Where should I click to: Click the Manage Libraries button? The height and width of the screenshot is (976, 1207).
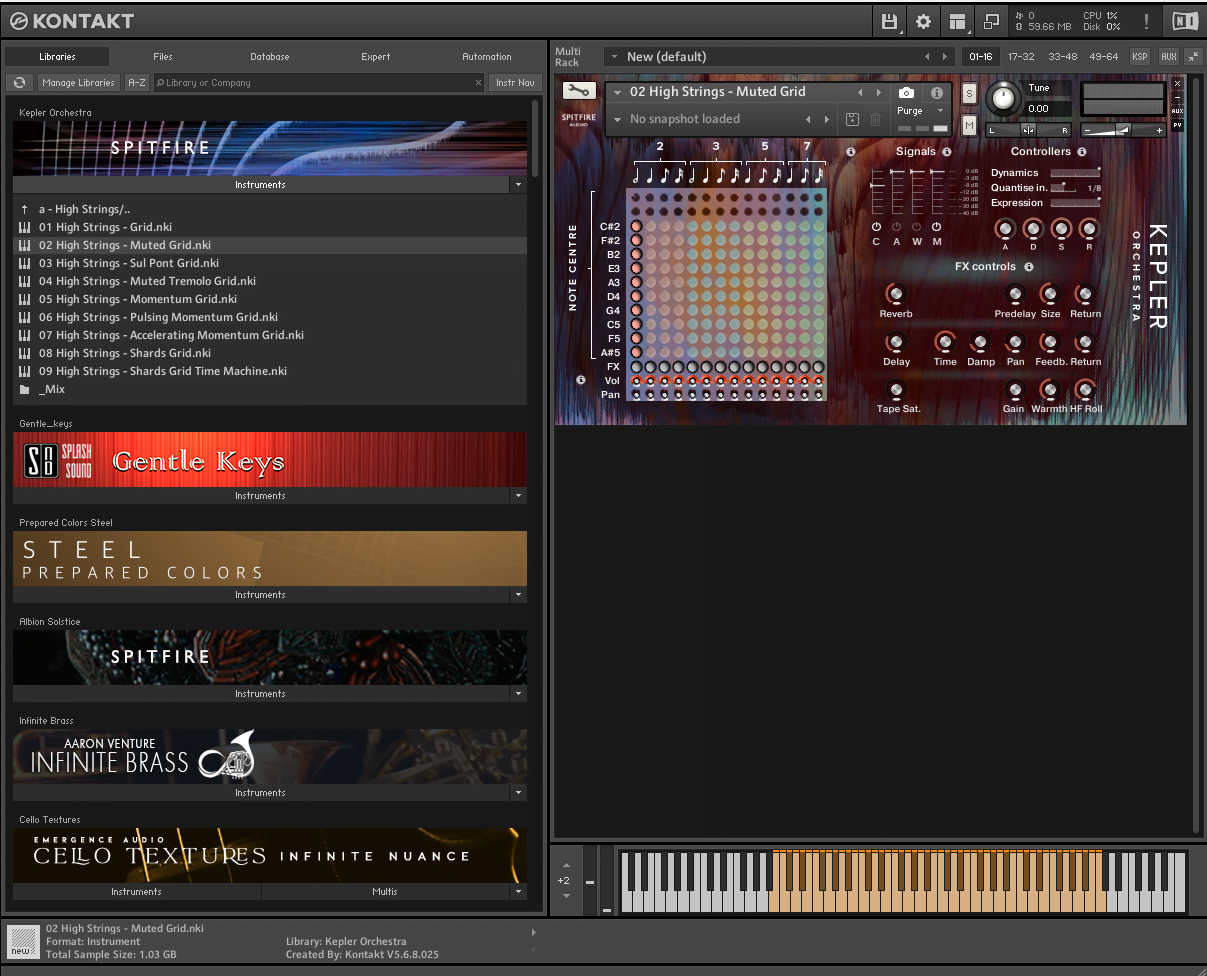click(78, 83)
